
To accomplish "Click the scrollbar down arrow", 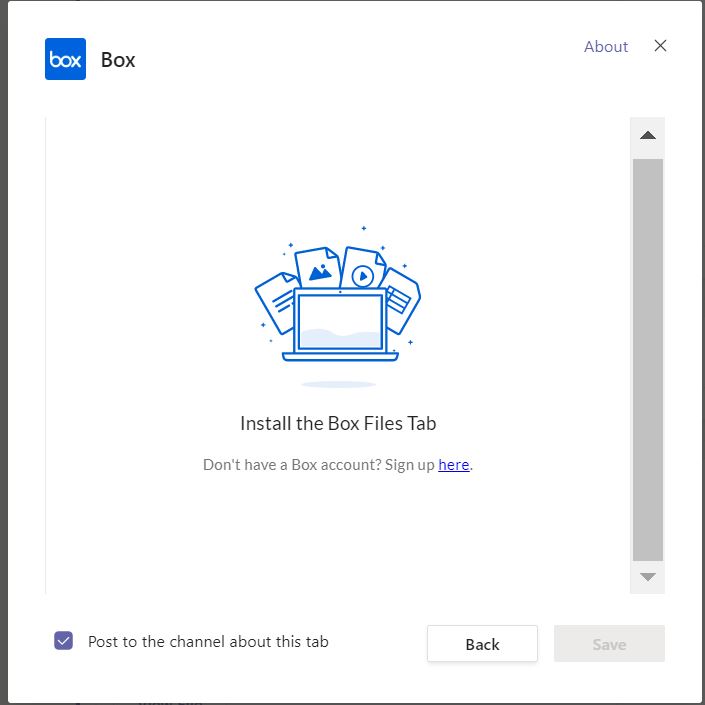I will click(647, 577).
